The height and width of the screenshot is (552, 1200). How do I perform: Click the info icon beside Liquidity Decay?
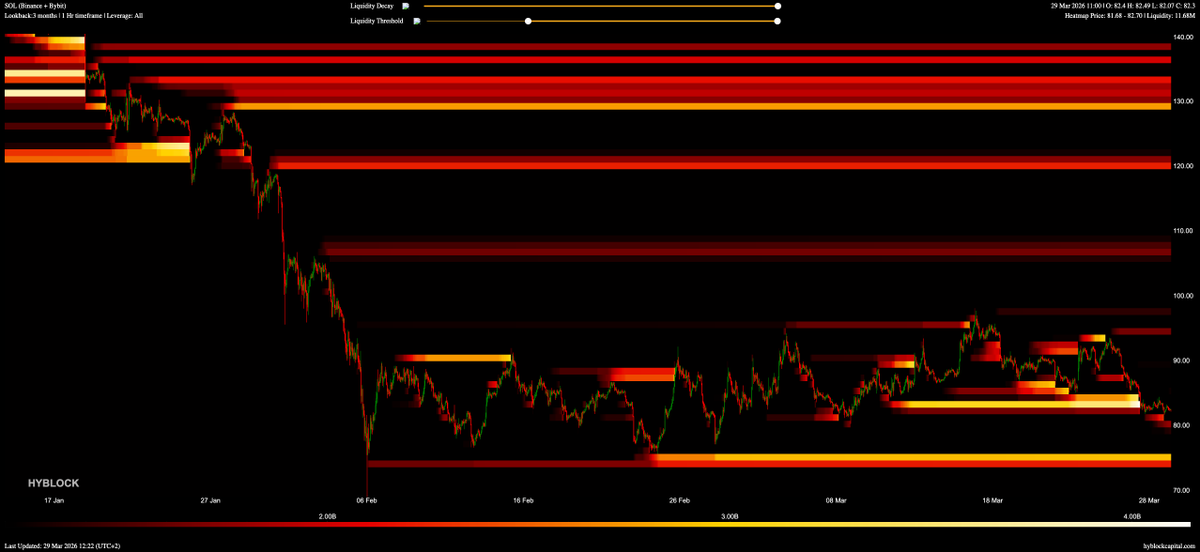coord(406,6)
